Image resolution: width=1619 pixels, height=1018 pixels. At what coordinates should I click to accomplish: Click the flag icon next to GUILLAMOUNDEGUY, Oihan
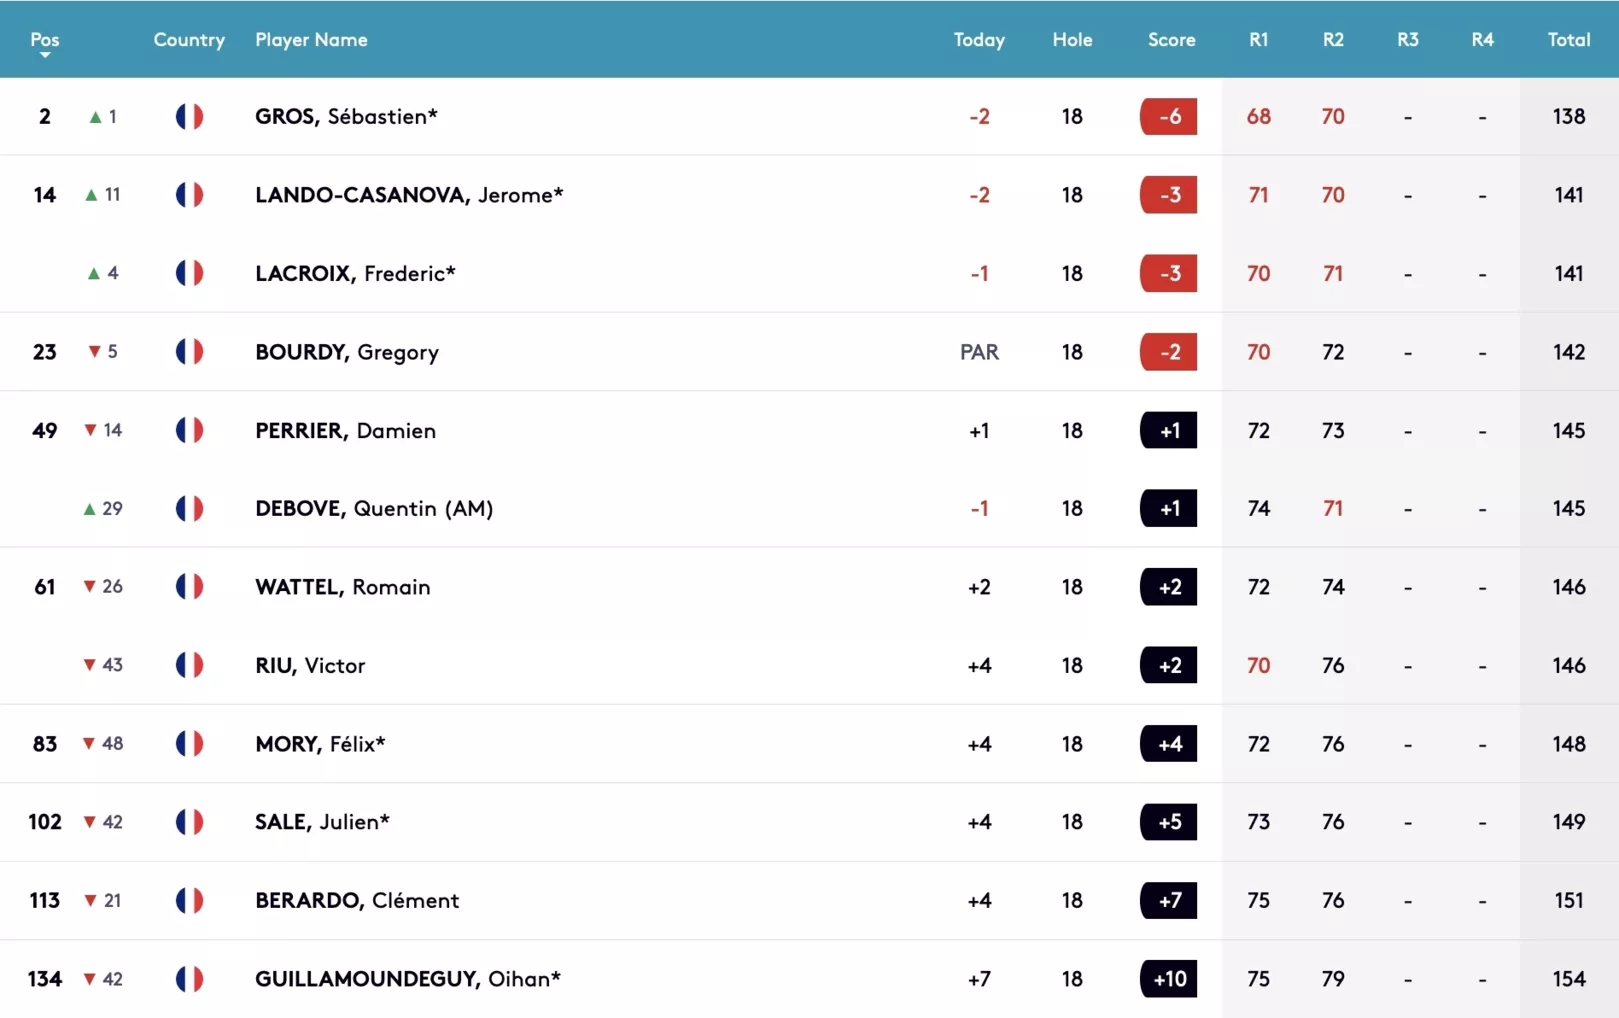coord(189,979)
